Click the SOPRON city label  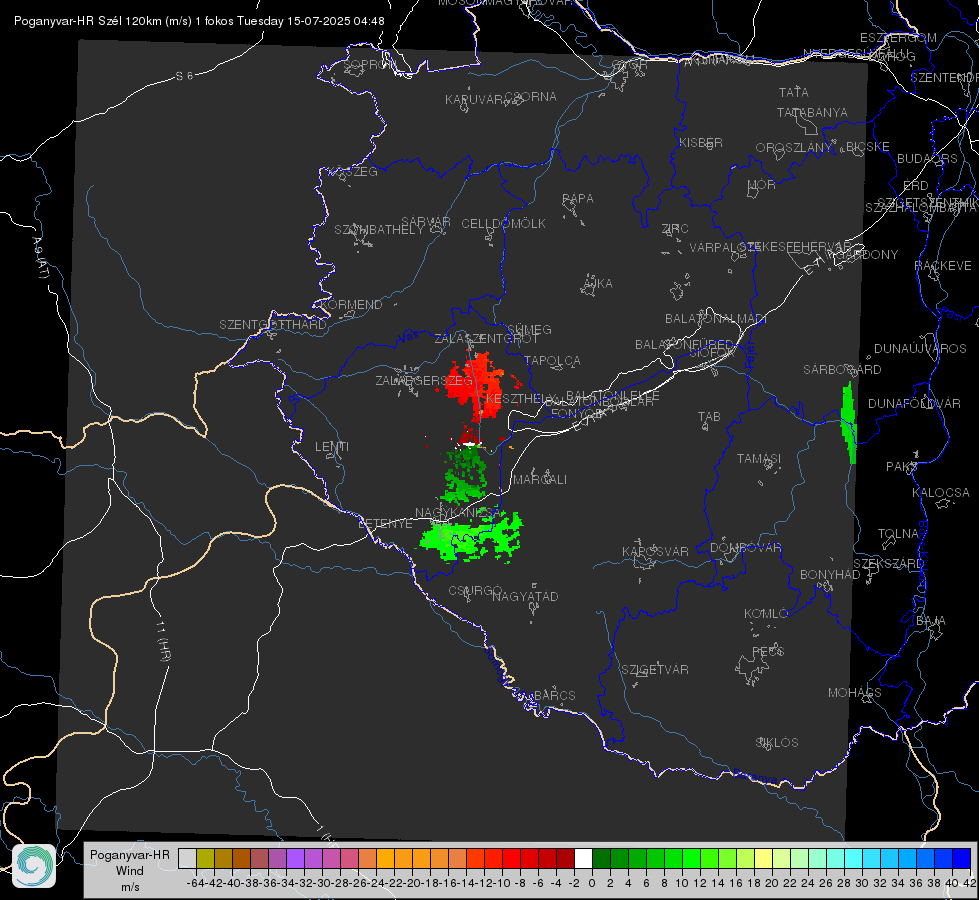click(x=369, y=64)
